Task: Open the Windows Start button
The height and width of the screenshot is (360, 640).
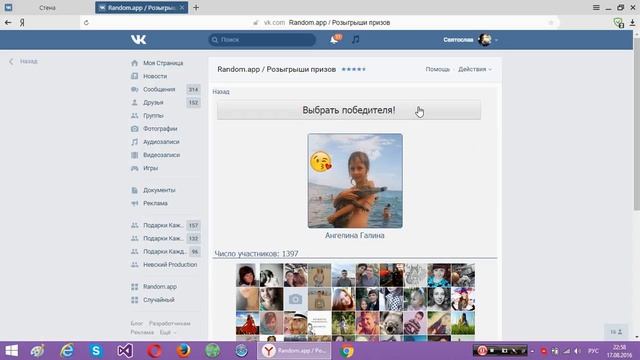Action: click(x=11, y=351)
